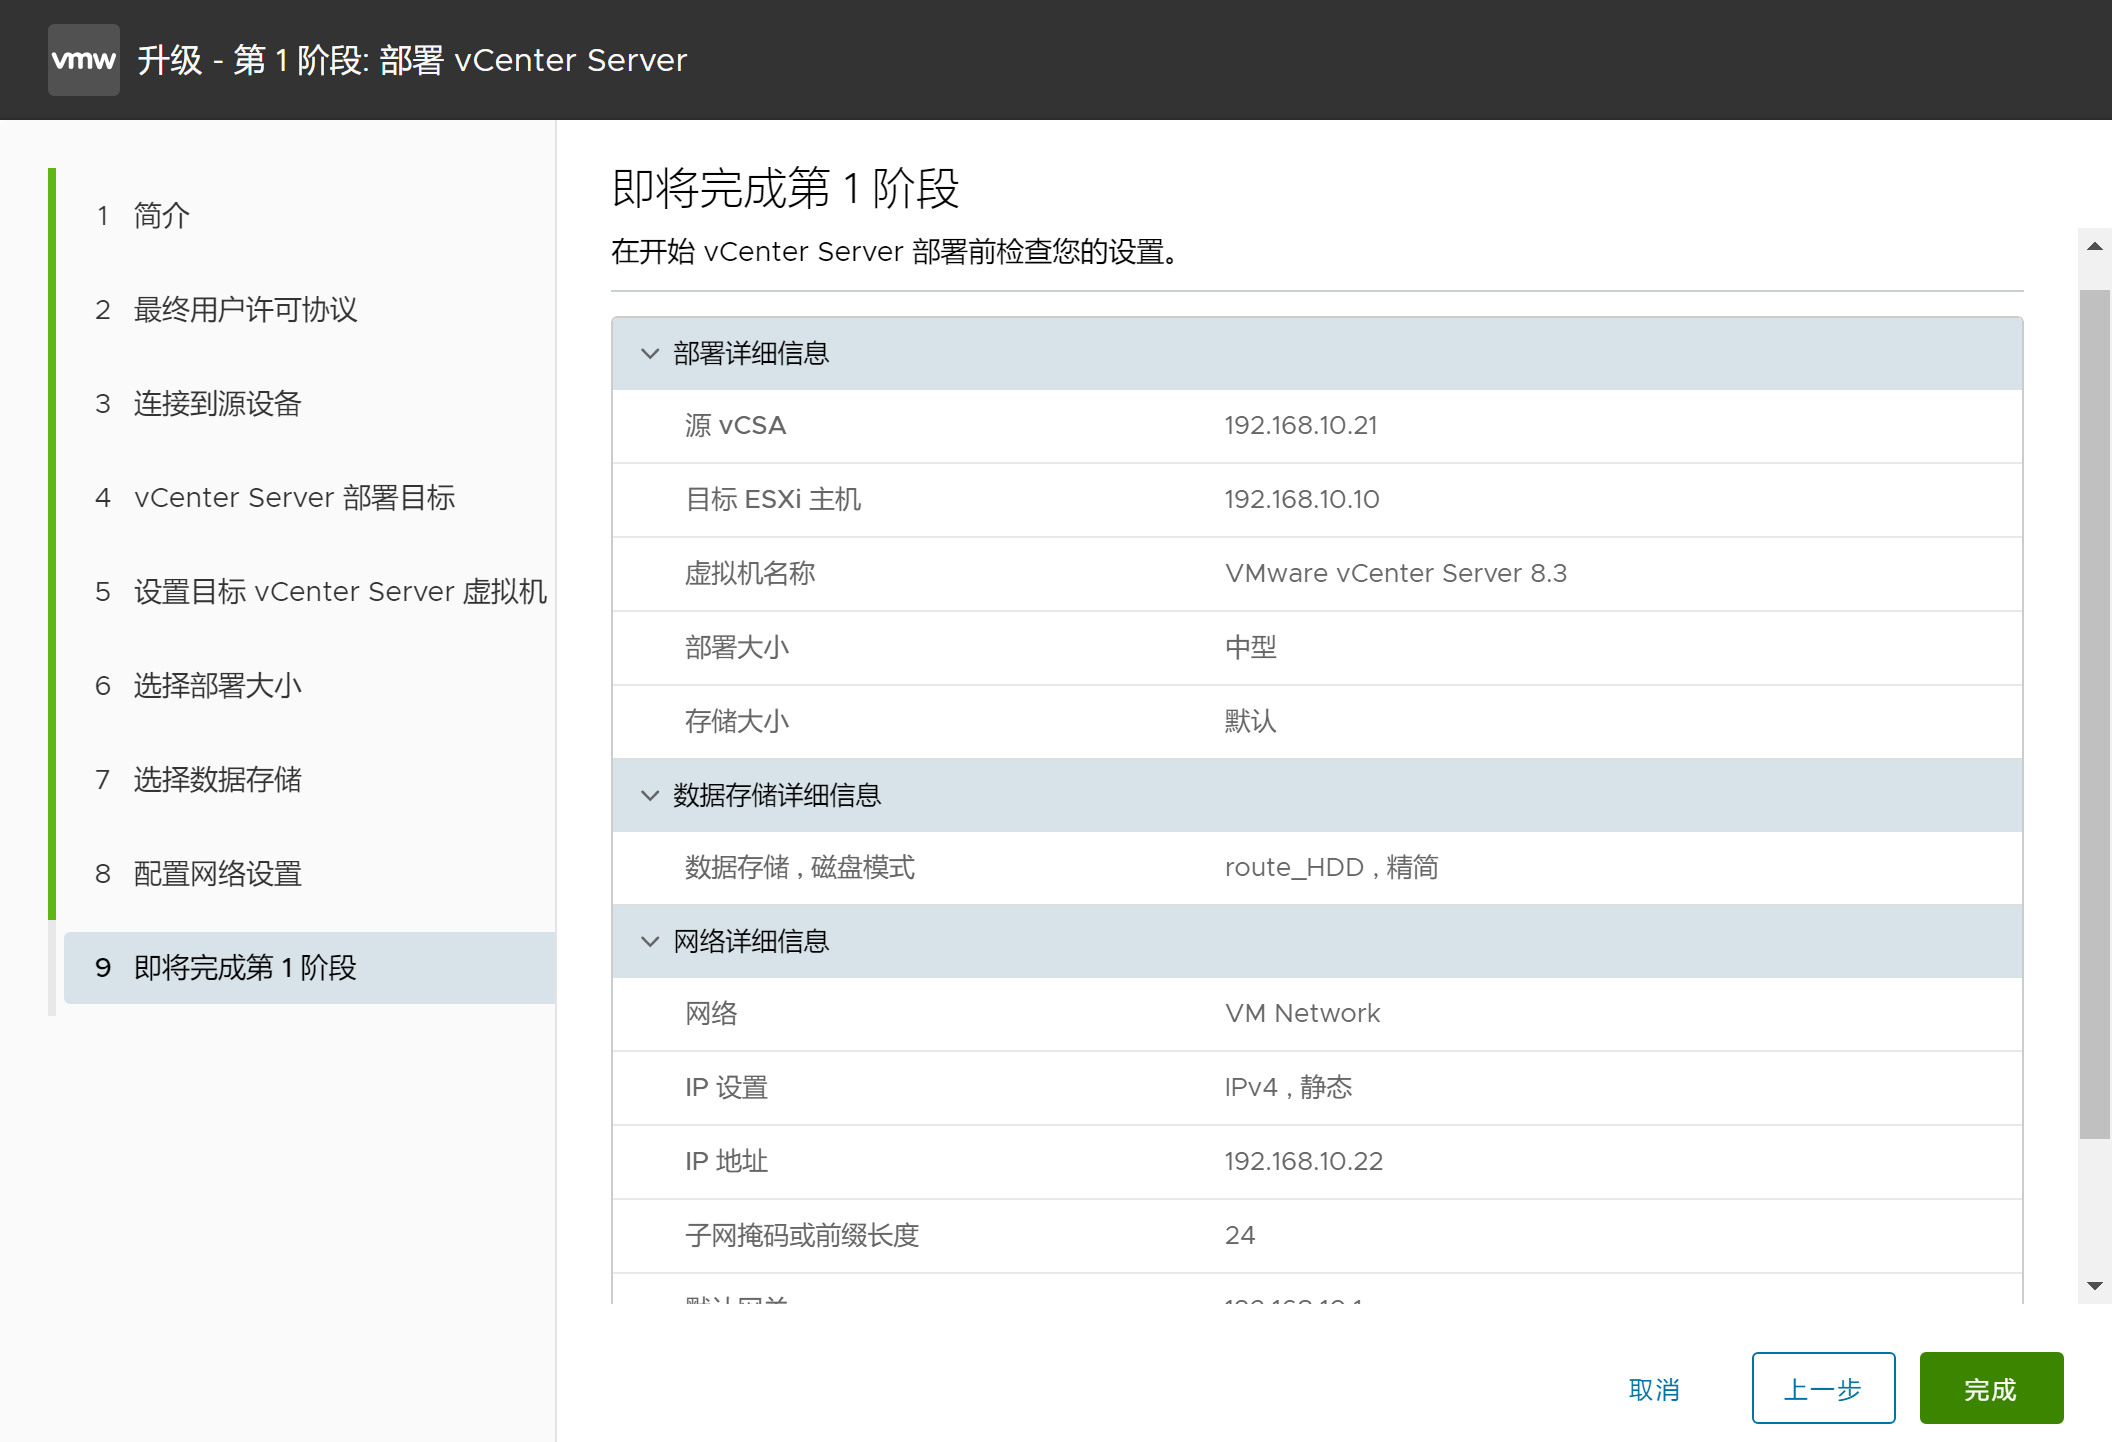The image size is (2112, 1442).
Task: Click the 子网掩码或前缀长度 label
Action: click(x=802, y=1236)
